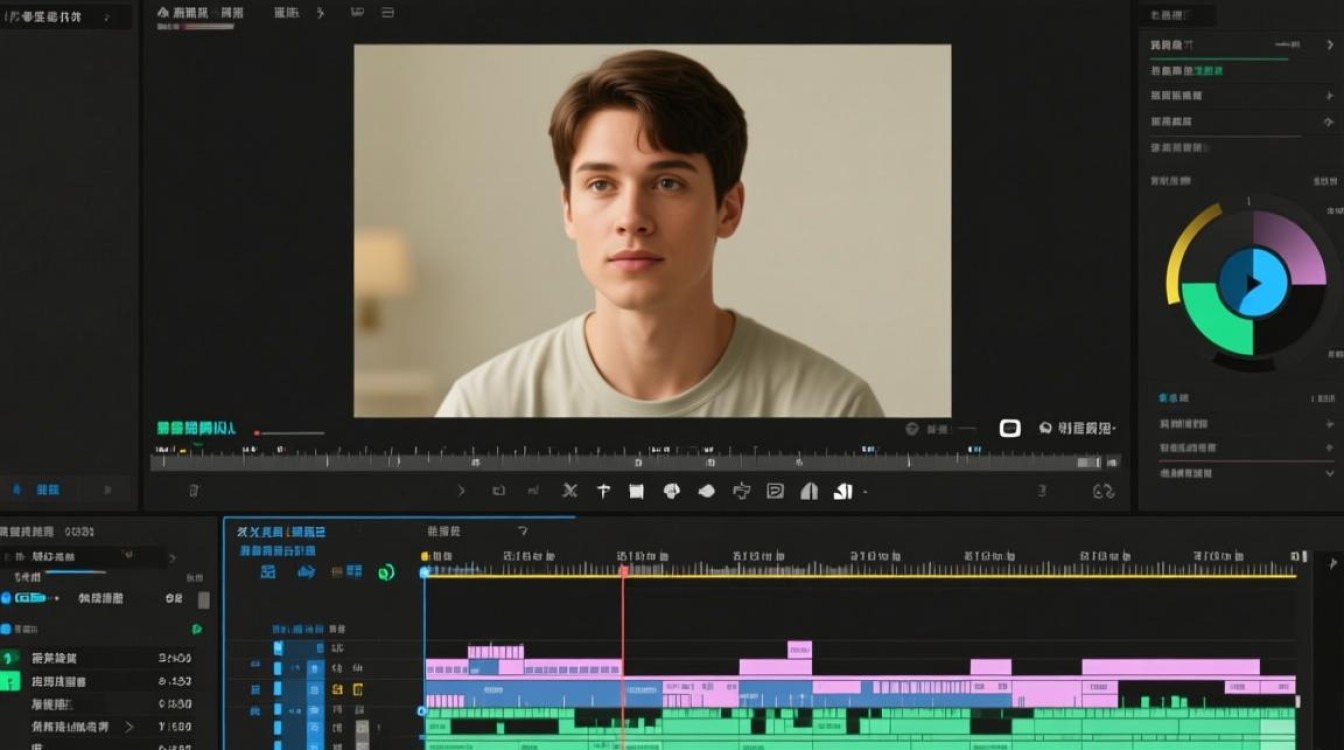Open the dropdown chevron at right panel bottom
Viewport: 1344px width, 750px height.
coord(1329,473)
